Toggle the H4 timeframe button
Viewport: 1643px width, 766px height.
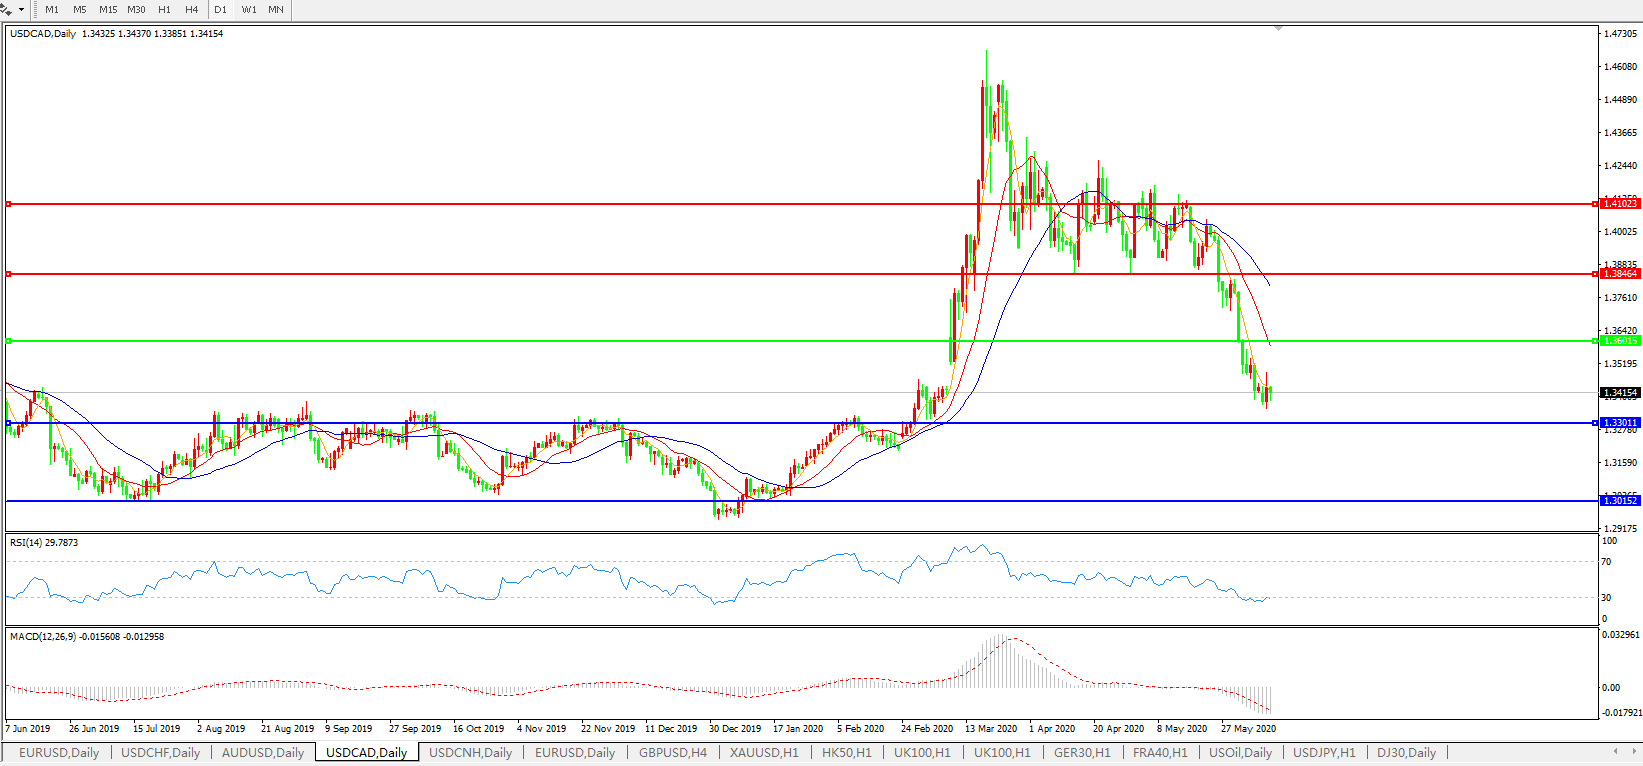(191, 10)
